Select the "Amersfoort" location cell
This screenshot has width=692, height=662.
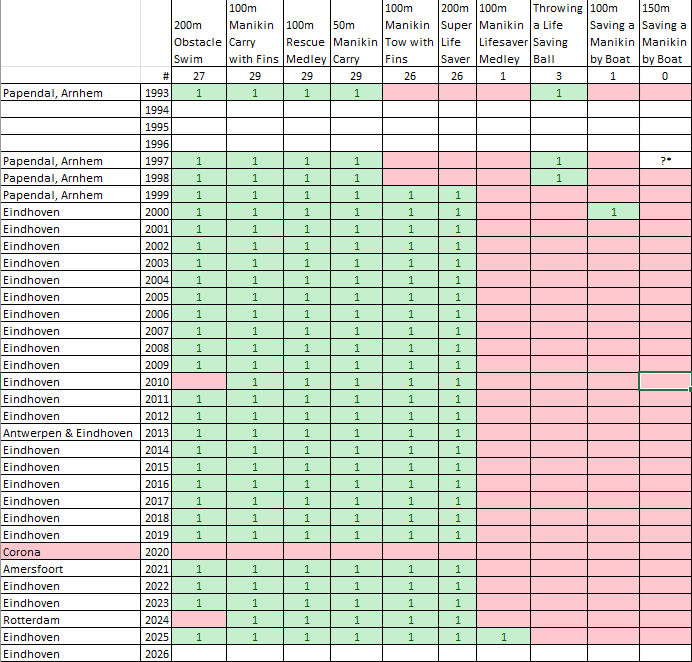pyautogui.click(x=70, y=568)
